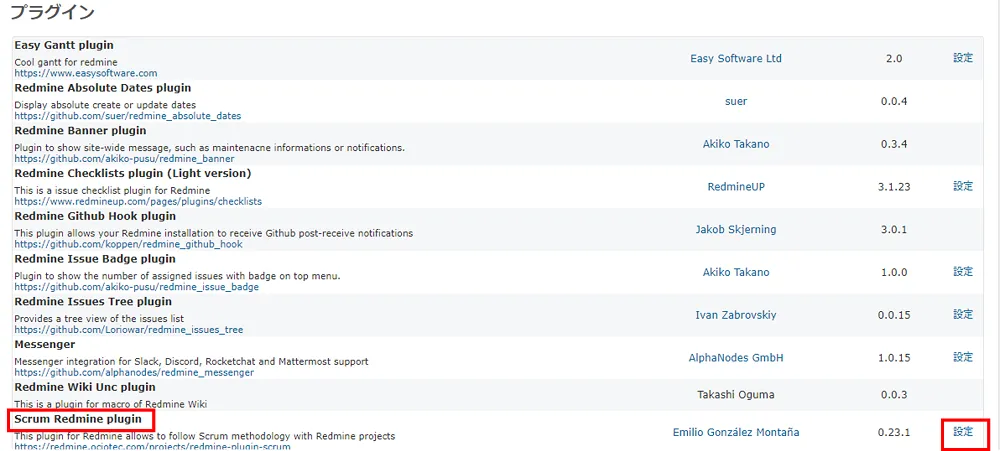The height and width of the screenshot is (451, 1000).
Task: Select the Redmine Issue Badge plugin title
Action: 94,259
